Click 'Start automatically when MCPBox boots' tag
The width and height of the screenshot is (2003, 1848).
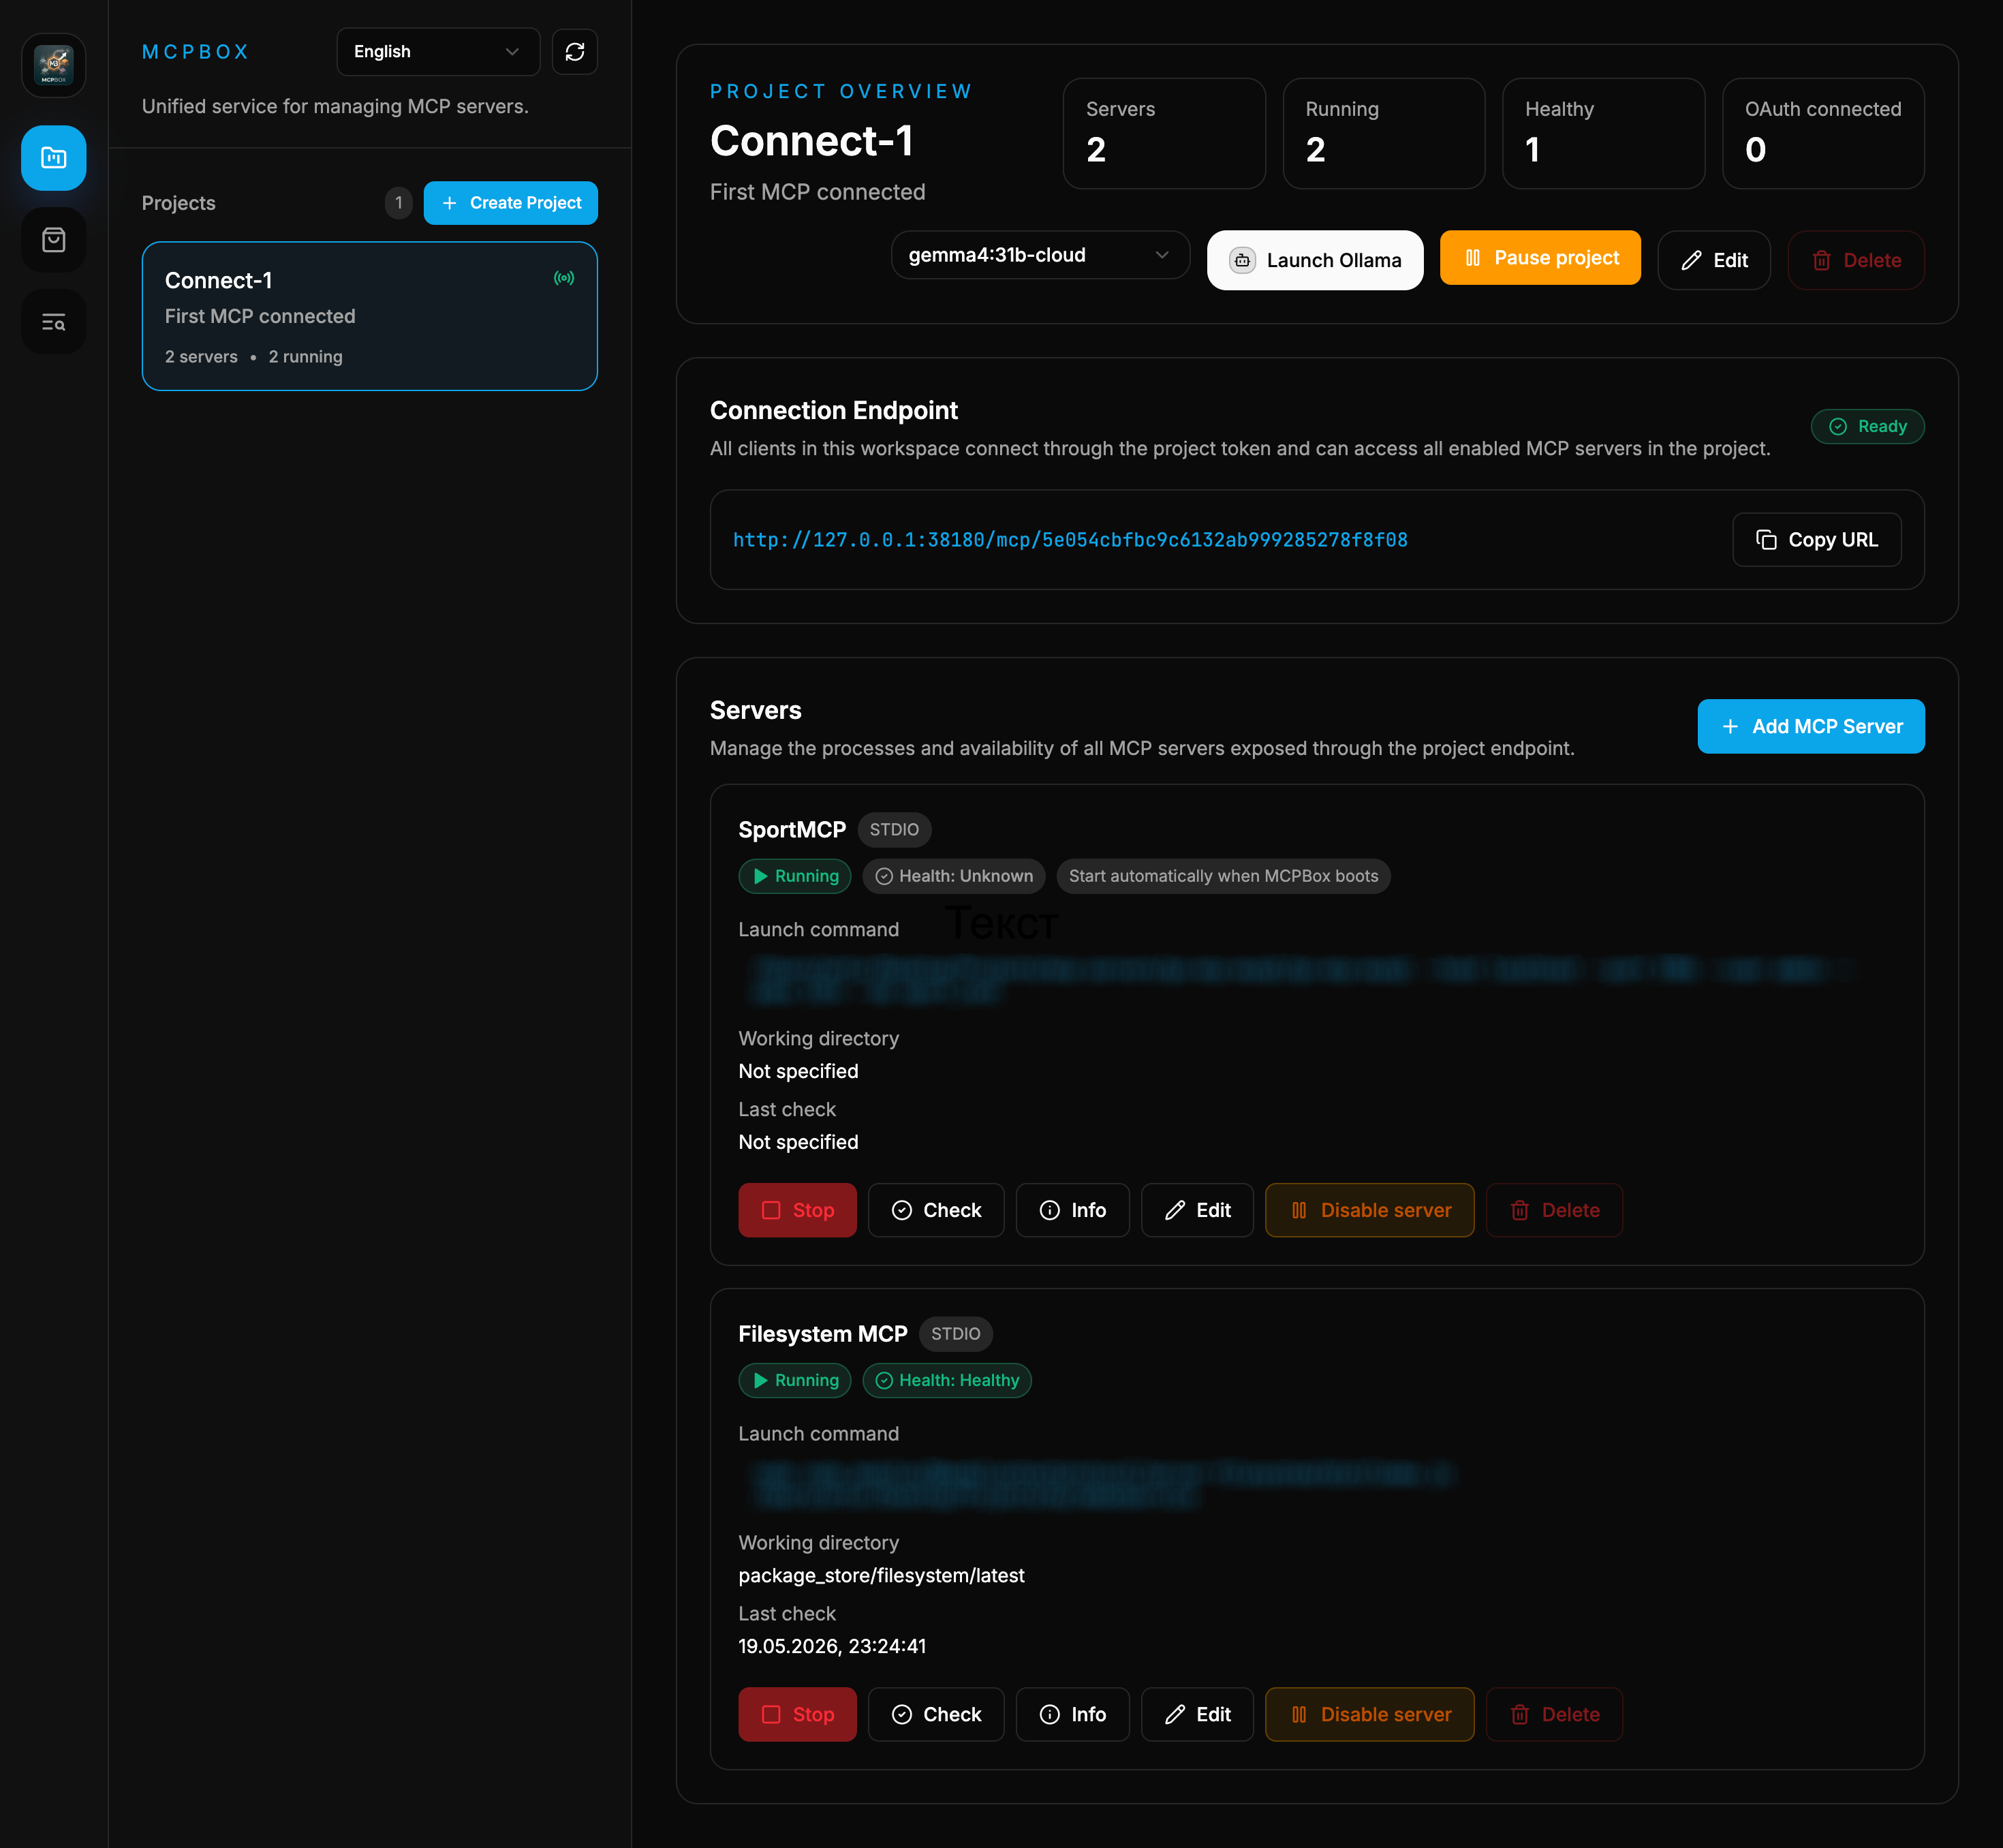(1223, 876)
